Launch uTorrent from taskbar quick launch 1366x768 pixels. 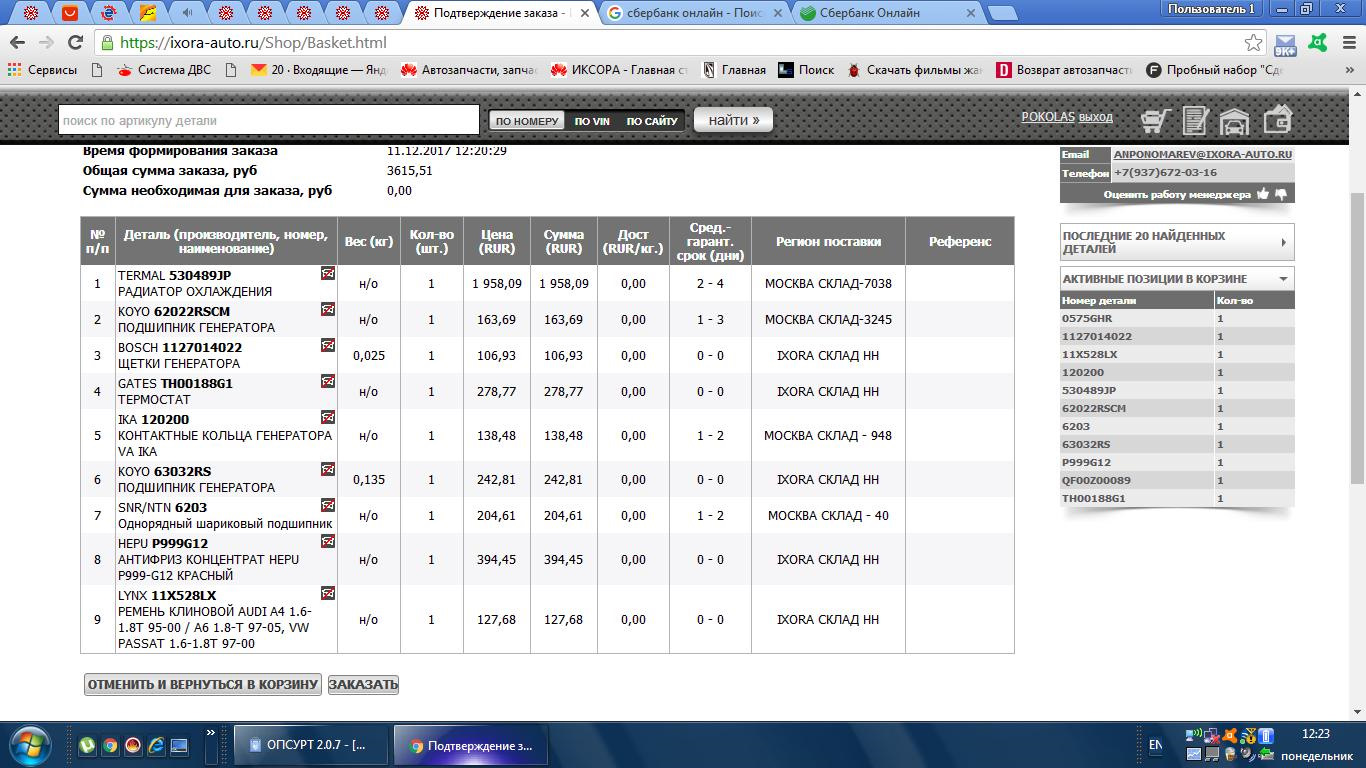89,745
